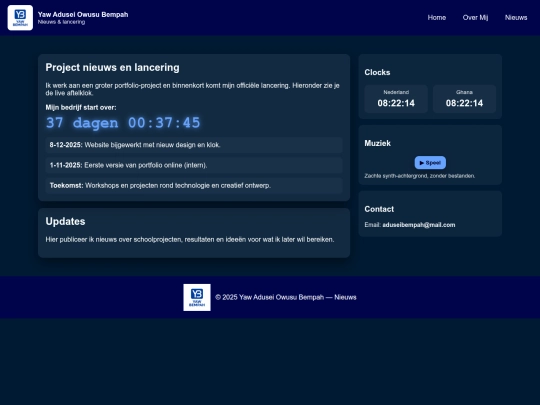Click the Nederland clock card
The width and height of the screenshot is (540, 405).
click(x=396, y=99)
